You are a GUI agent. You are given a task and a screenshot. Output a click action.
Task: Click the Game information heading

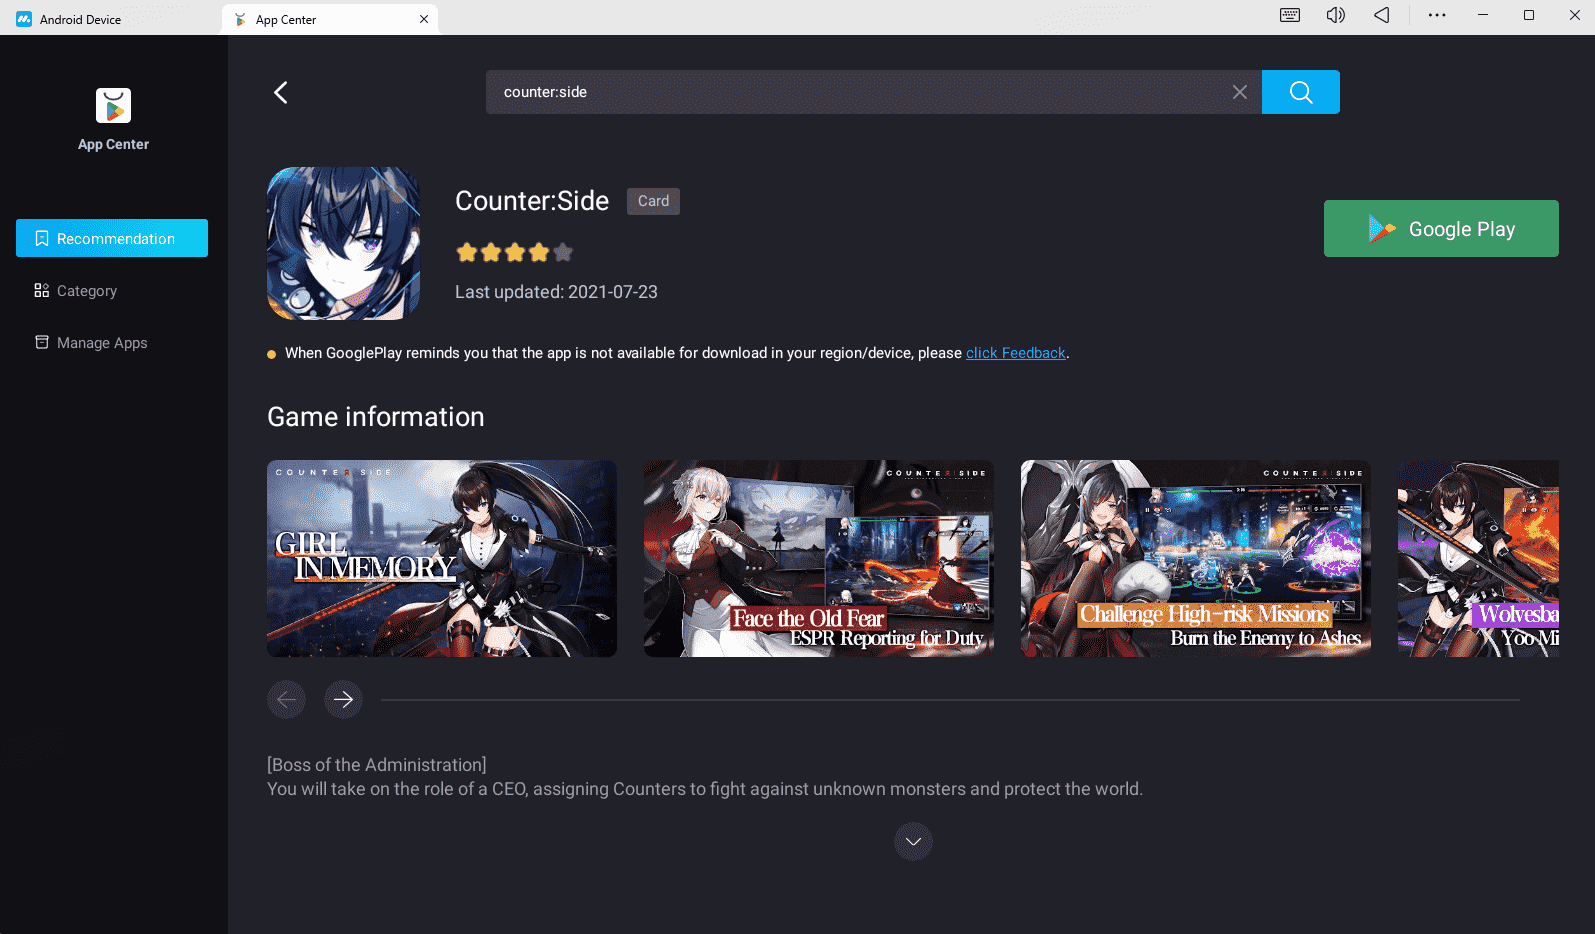[375, 417]
